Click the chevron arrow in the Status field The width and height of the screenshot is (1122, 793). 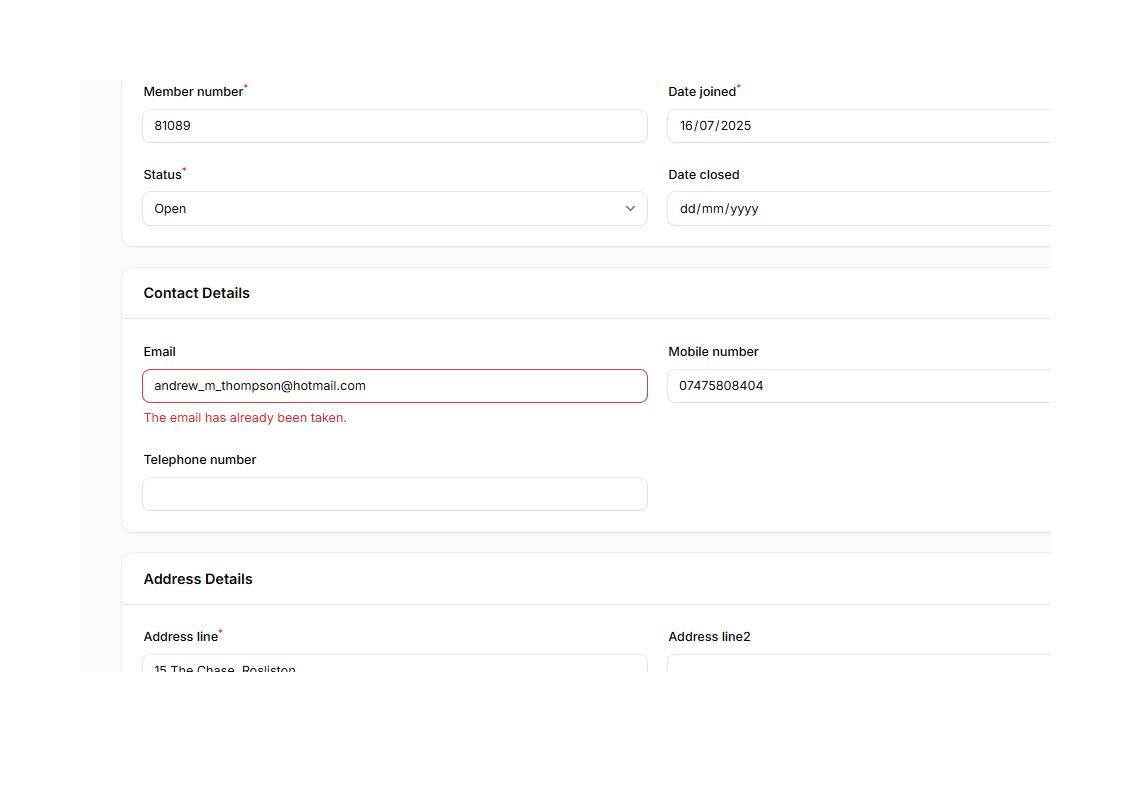(x=630, y=209)
